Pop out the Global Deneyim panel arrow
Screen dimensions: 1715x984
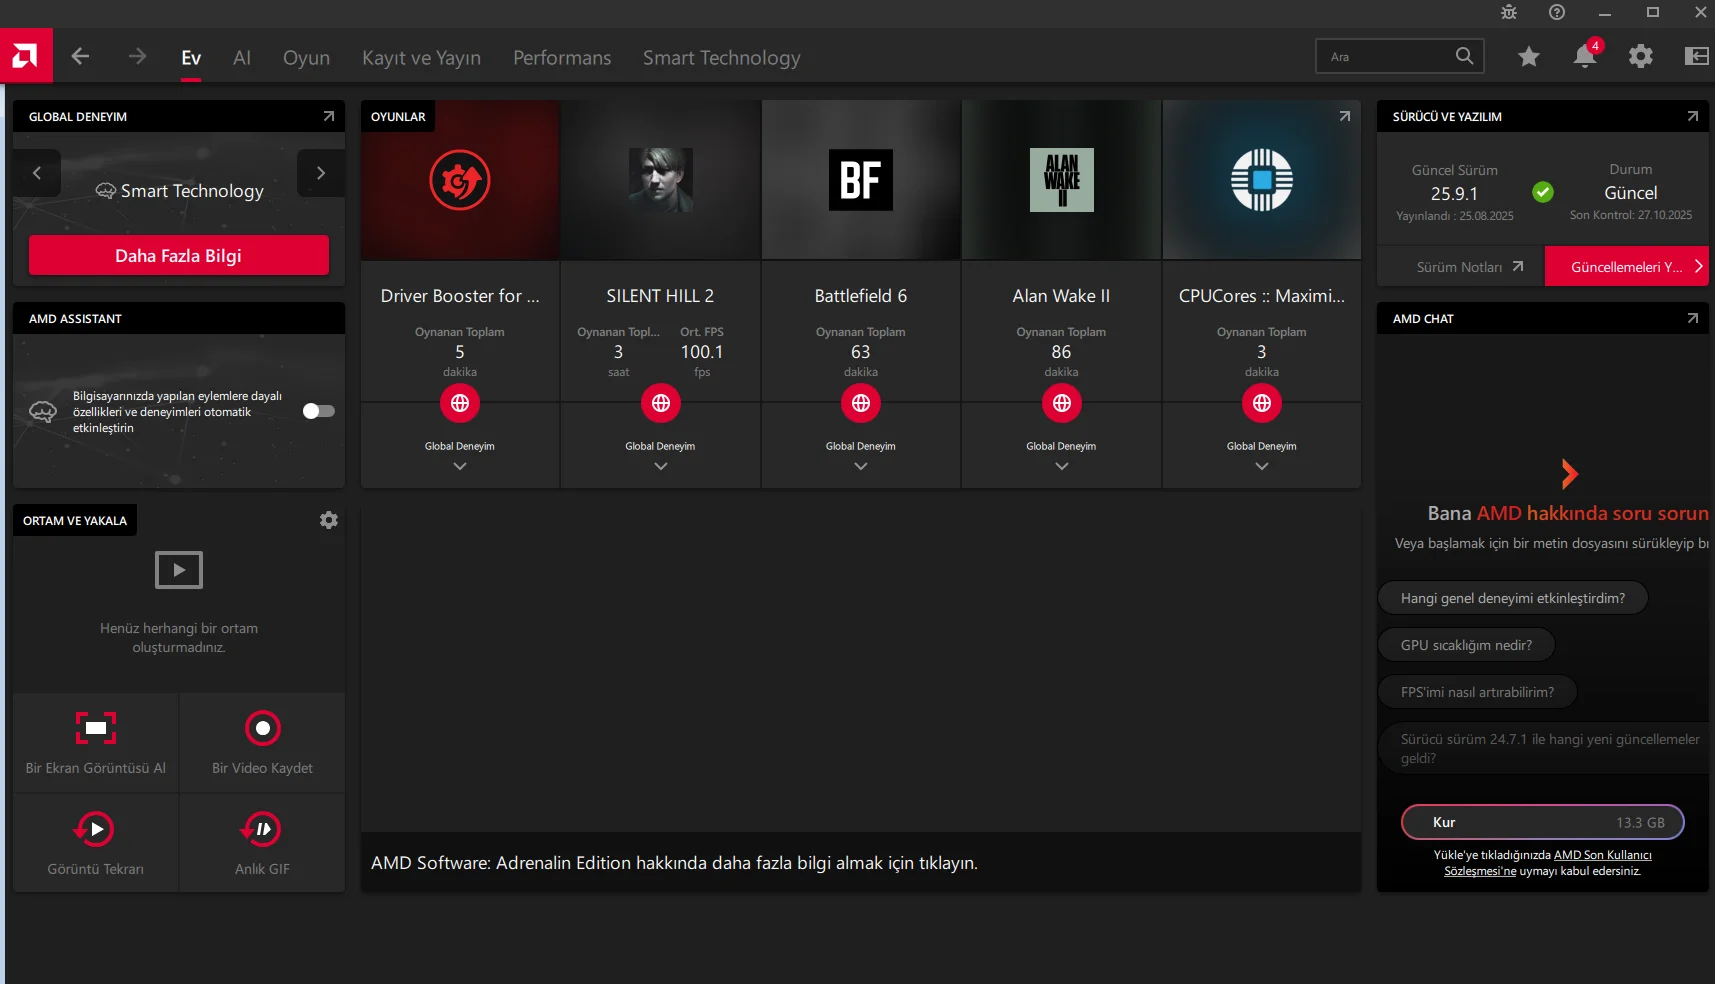[328, 116]
